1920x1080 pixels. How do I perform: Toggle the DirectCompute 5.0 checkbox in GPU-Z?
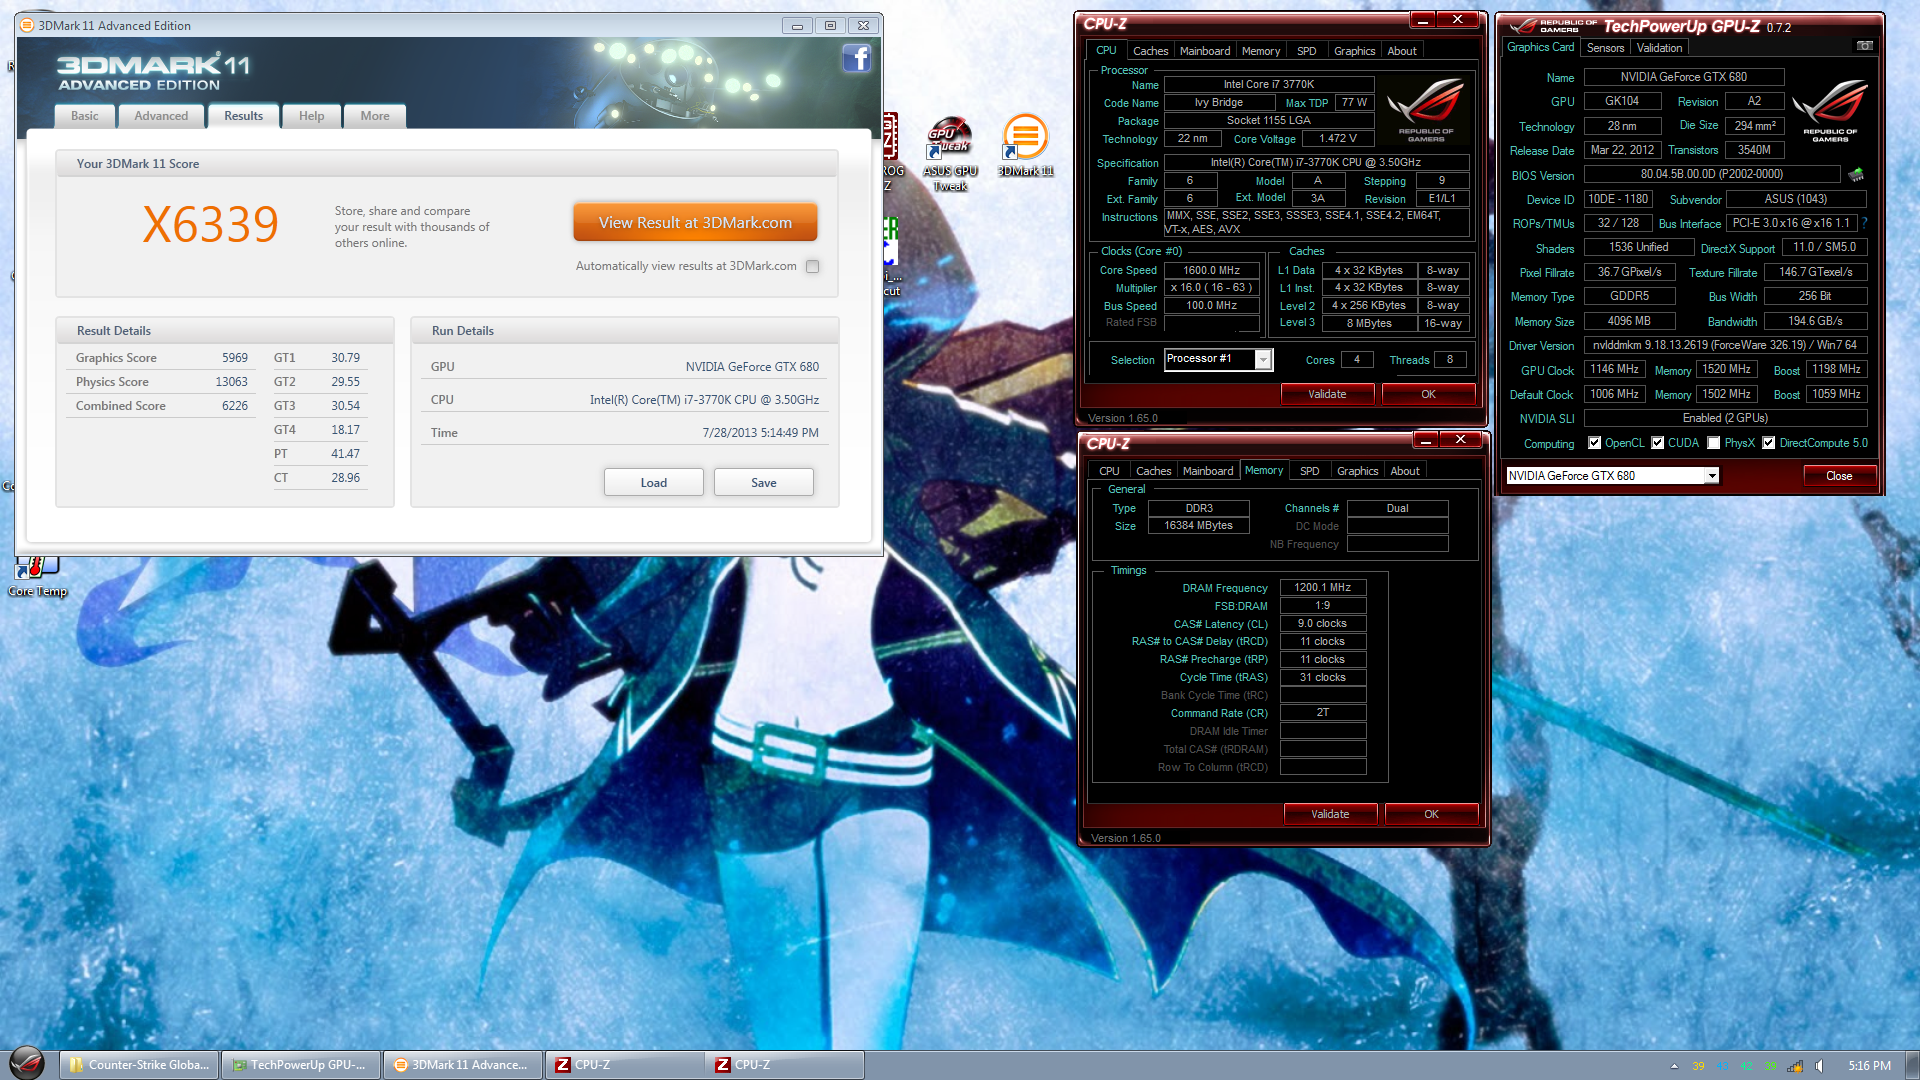(1769, 443)
